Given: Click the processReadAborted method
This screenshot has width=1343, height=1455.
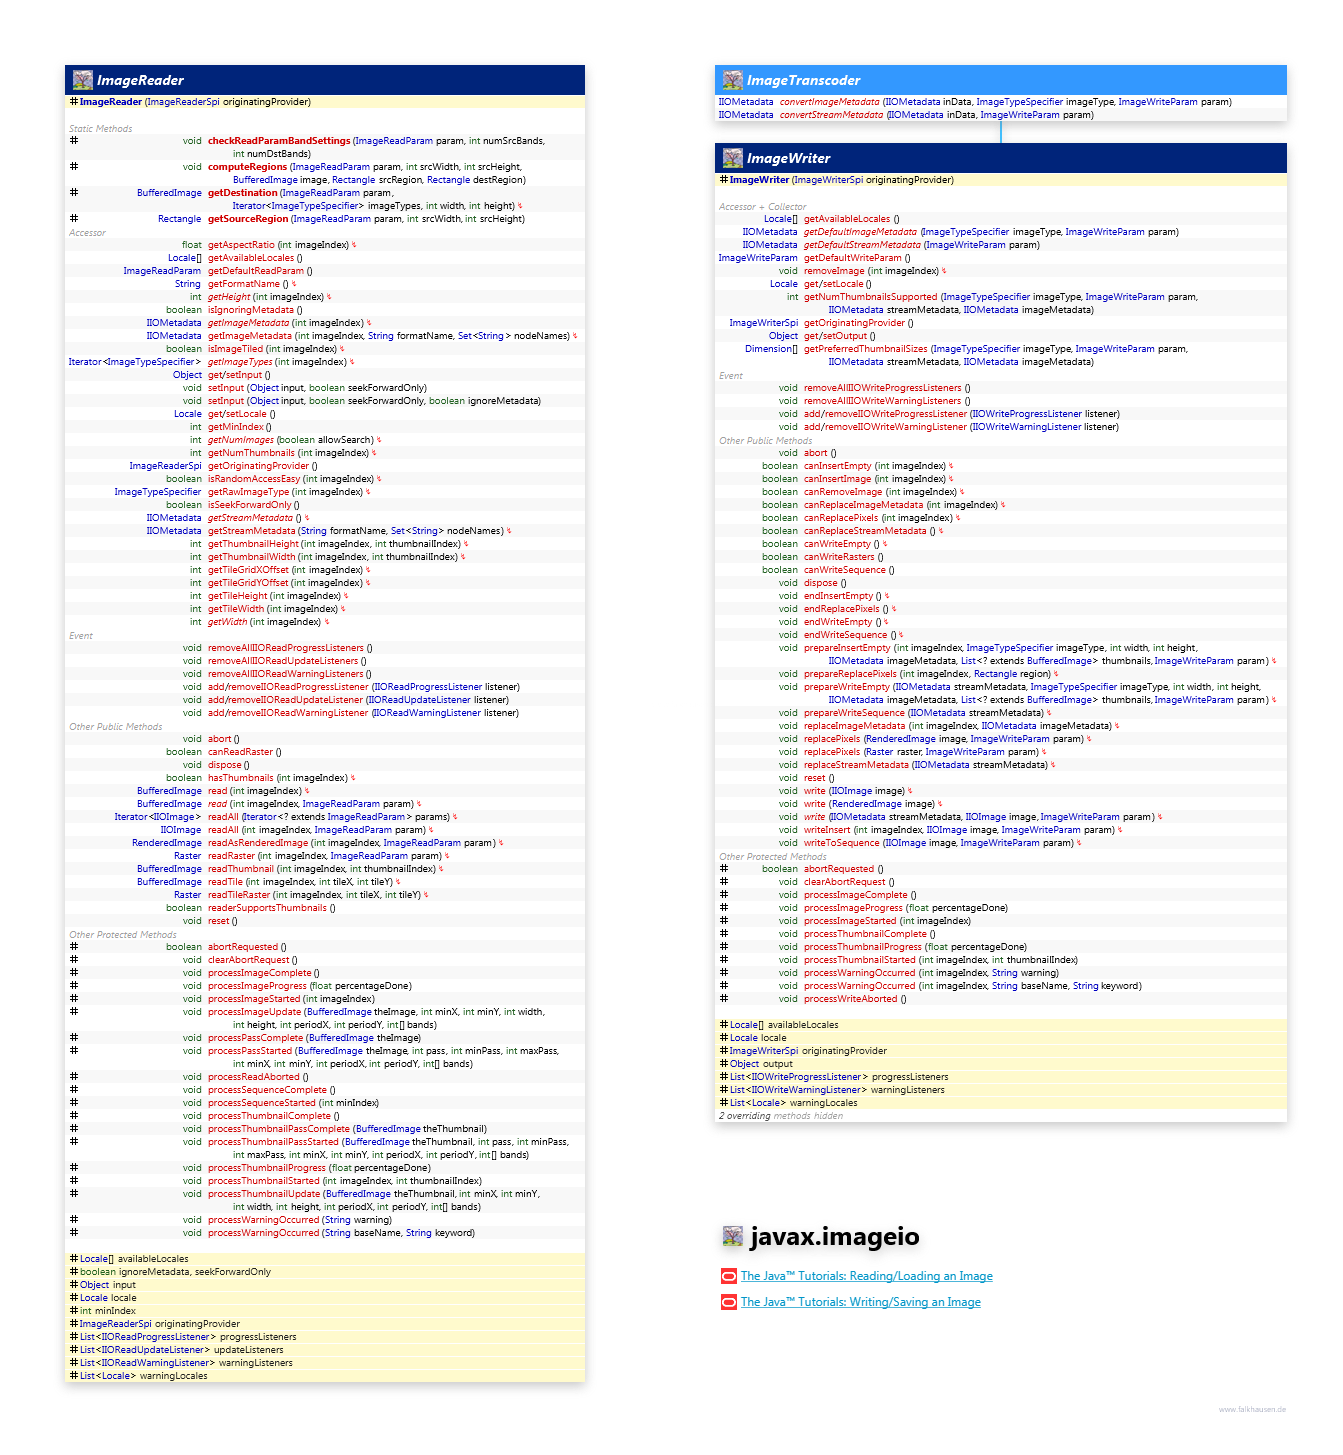Looking at the screenshot, I should [254, 1077].
